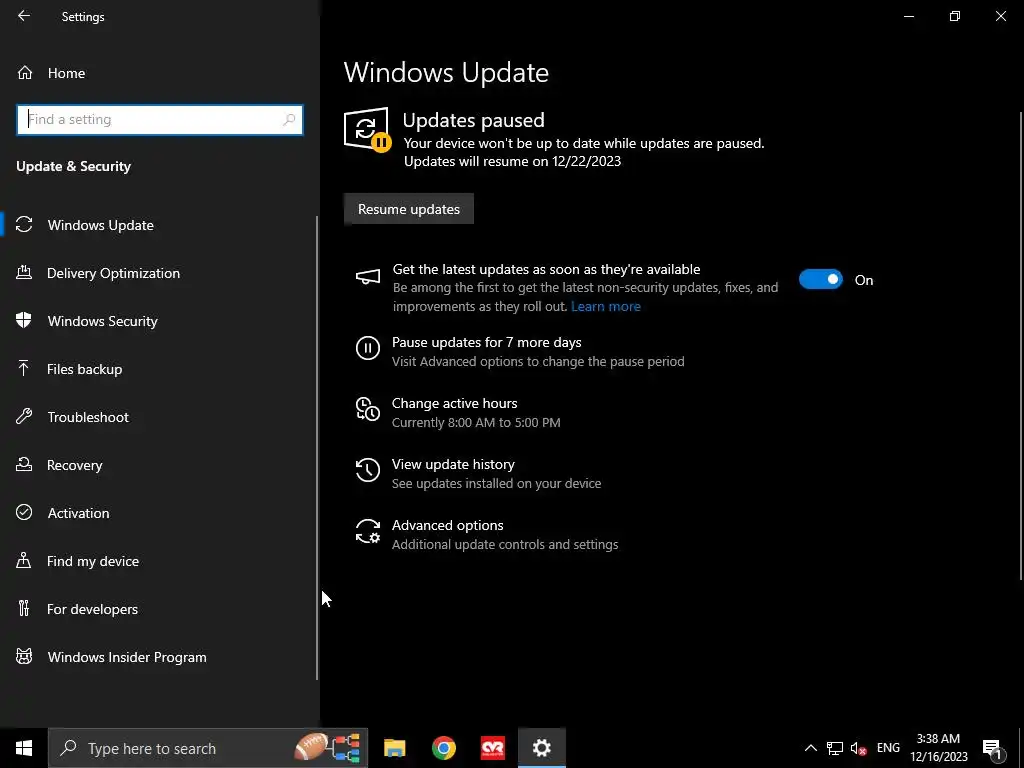Click the updates paused status icon
1024x768 pixels.
368,130
